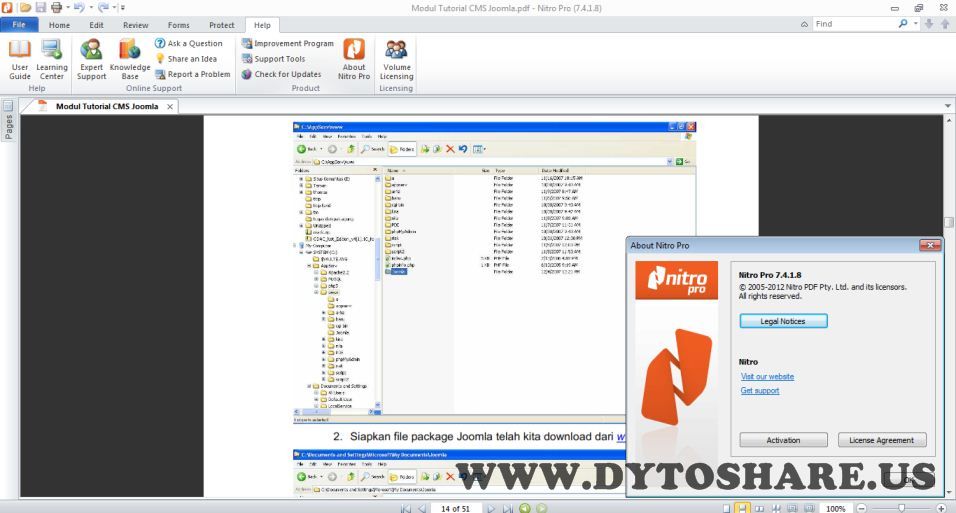Click Get support link
956x513 pixels.
coord(760,390)
